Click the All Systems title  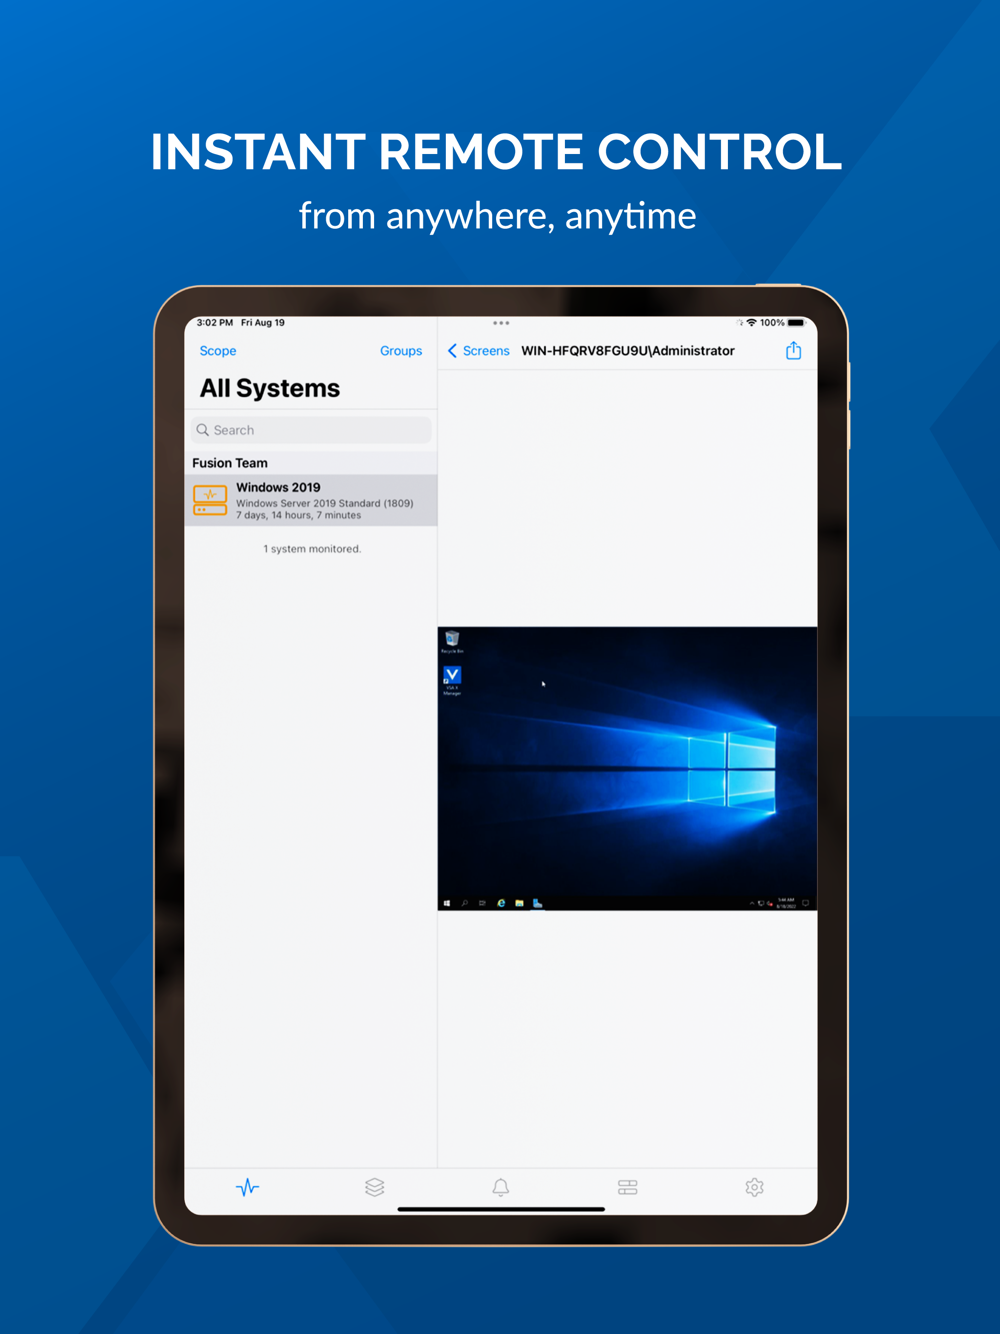[270, 388]
